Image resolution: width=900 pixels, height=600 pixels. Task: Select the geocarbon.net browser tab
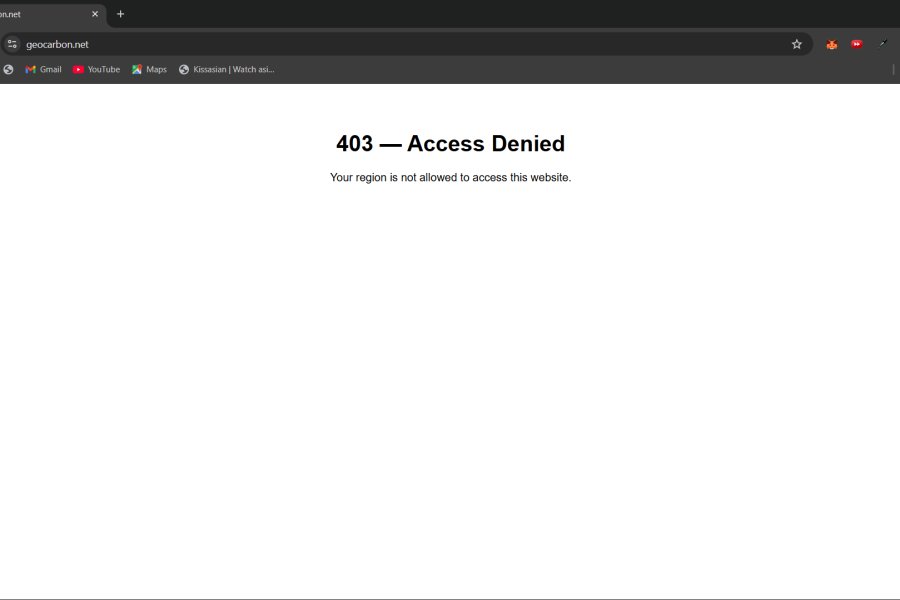(40, 14)
